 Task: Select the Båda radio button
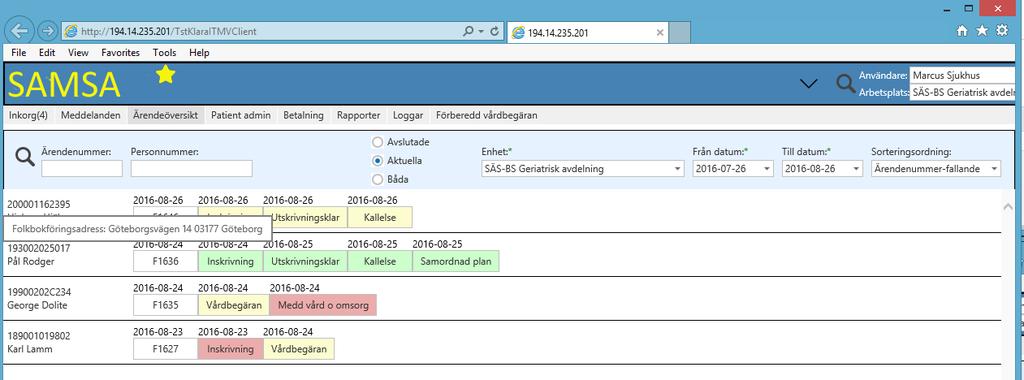[377, 179]
